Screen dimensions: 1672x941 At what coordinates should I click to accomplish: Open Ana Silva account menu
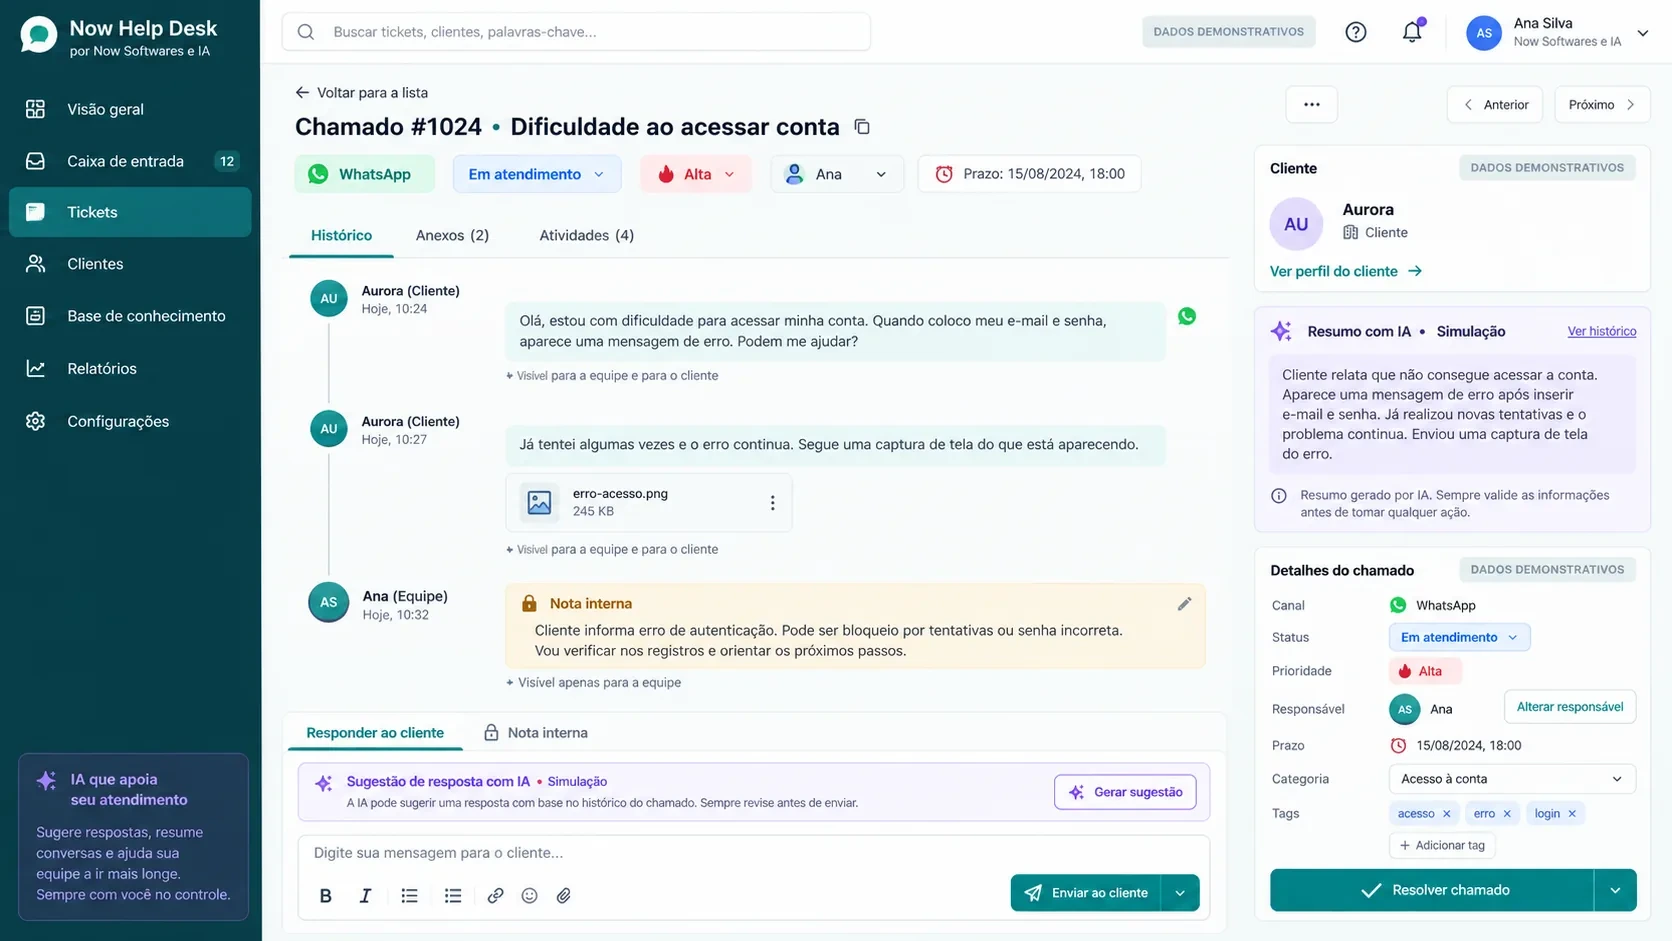(1557, 32)
